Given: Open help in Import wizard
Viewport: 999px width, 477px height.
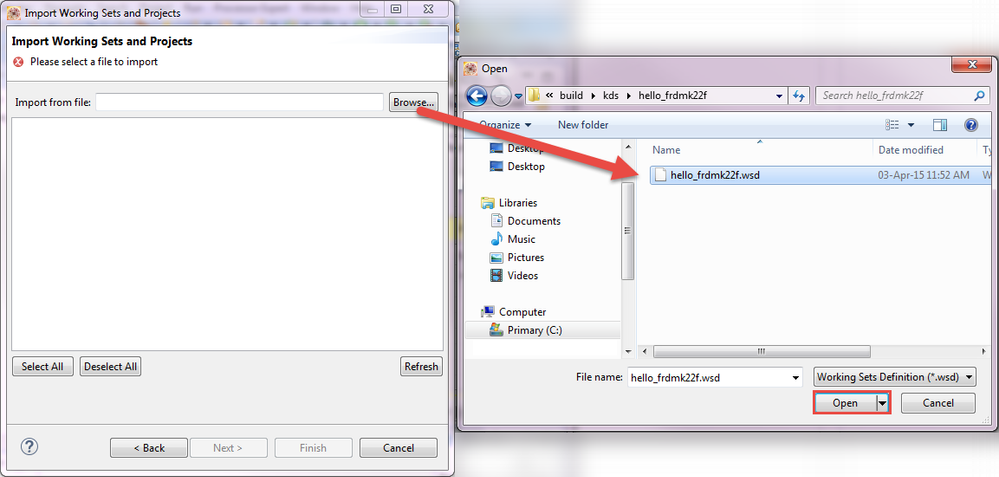Looking at the screenshot, I should pyautogui.click(x=30, y=446).
